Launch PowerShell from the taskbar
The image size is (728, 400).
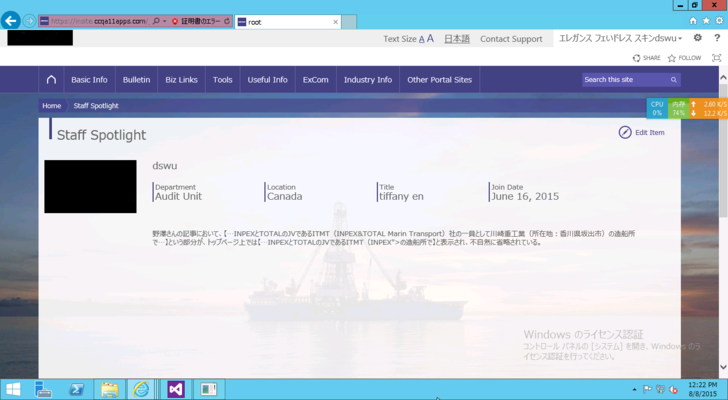(x=76, y=389)
